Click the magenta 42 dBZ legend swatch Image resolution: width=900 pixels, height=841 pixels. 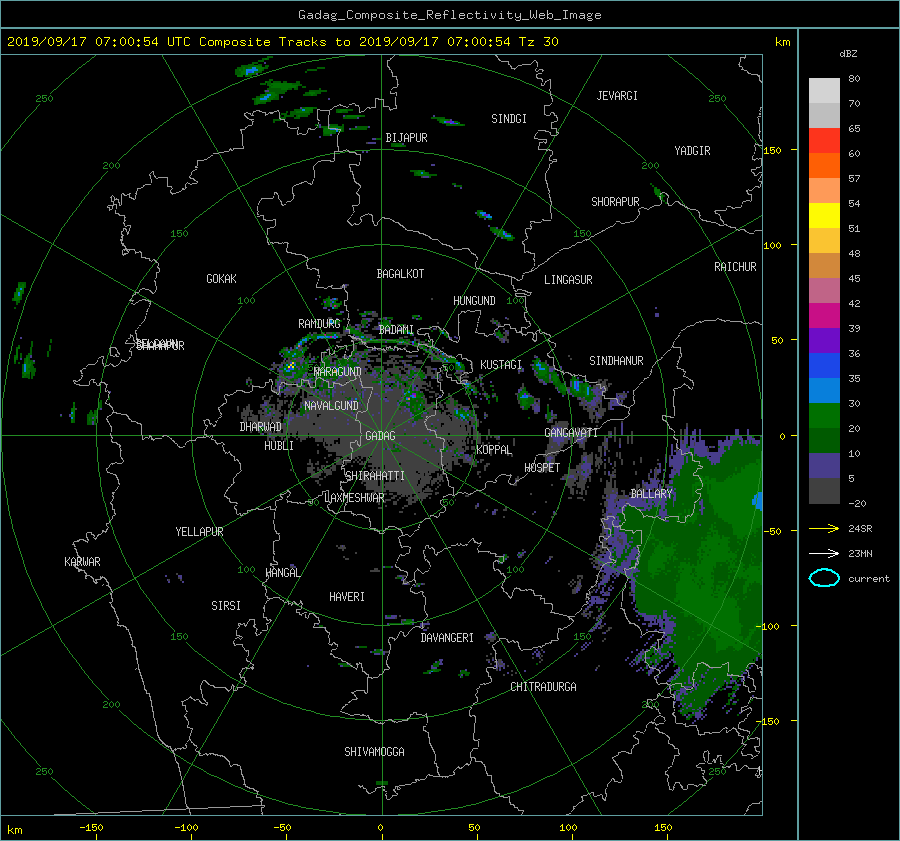(824, 315)
